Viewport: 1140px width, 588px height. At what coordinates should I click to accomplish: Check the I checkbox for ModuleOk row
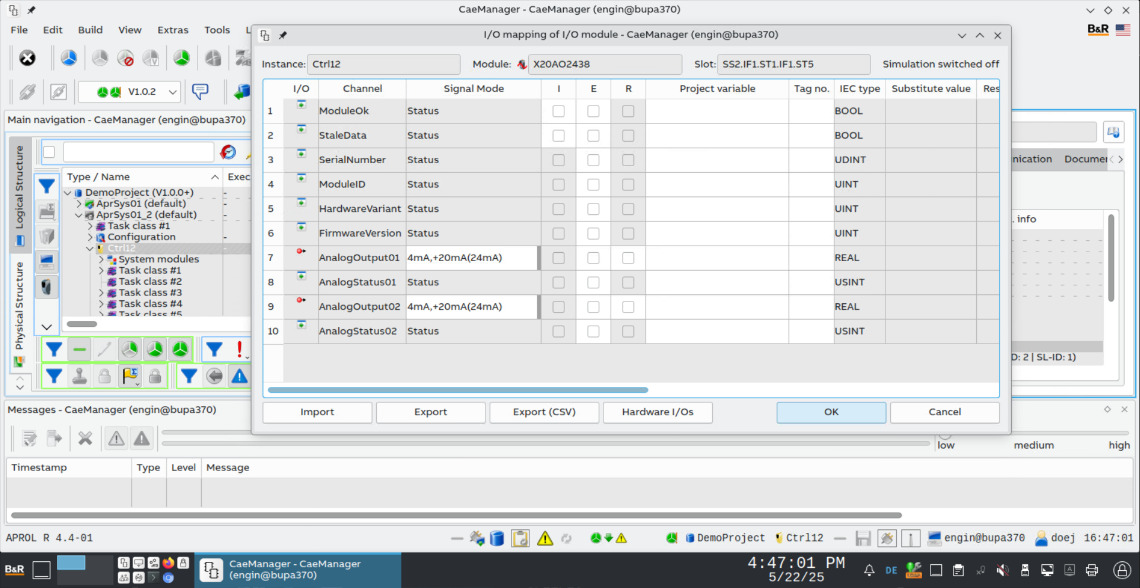click(558, 111)
